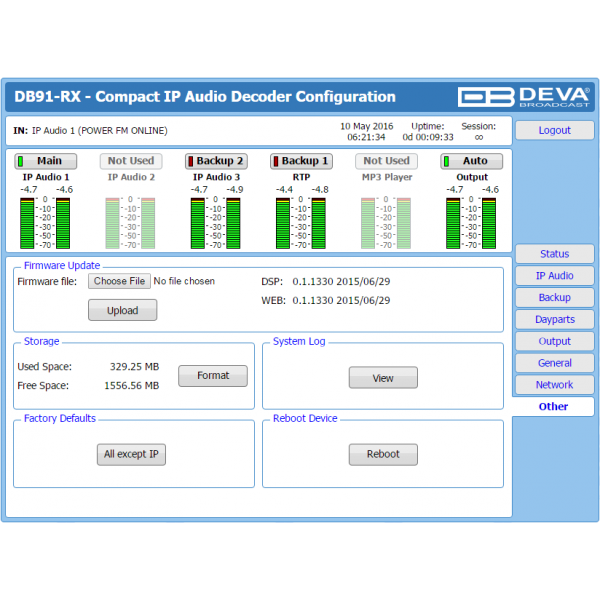Click the 'IP Audio 1 (POWER FM ONLINE)' input text
Viewport: 600px width, 600px height.
pos(100,131)
